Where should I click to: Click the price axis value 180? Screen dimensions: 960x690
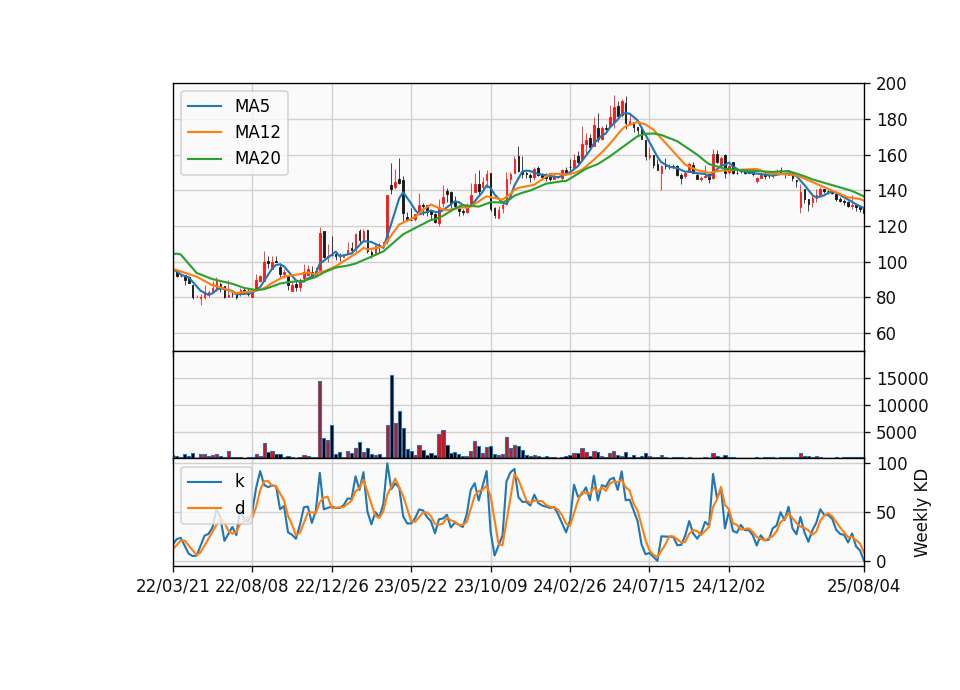(x=891, y=119)
